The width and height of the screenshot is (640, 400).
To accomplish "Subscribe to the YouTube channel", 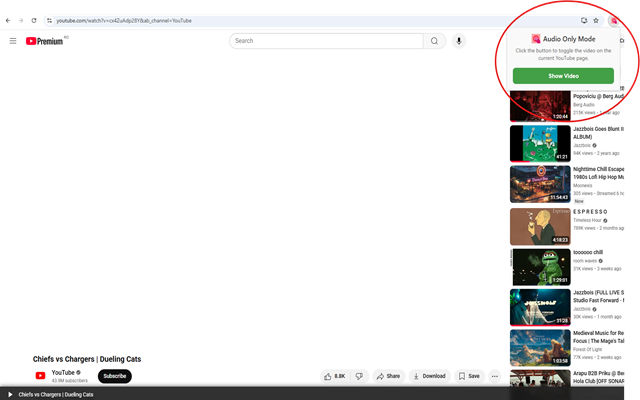I will pos(115,376).
